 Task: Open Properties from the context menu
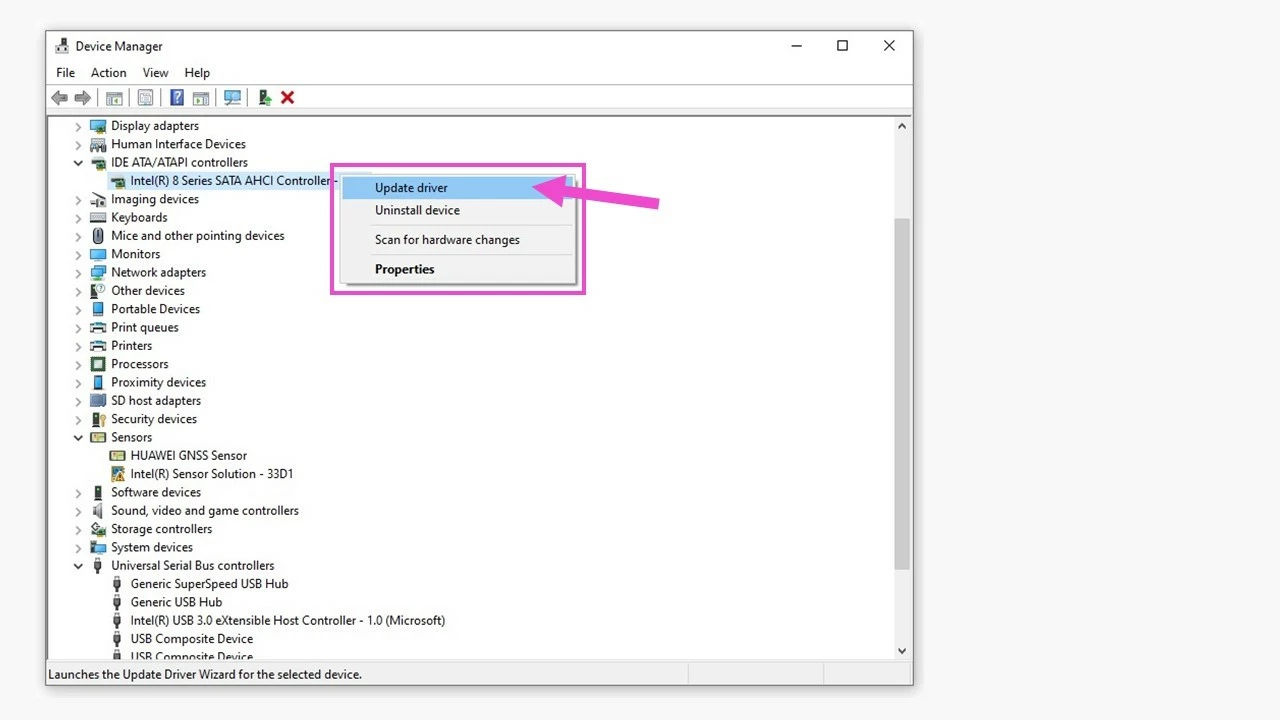(404, 269)
